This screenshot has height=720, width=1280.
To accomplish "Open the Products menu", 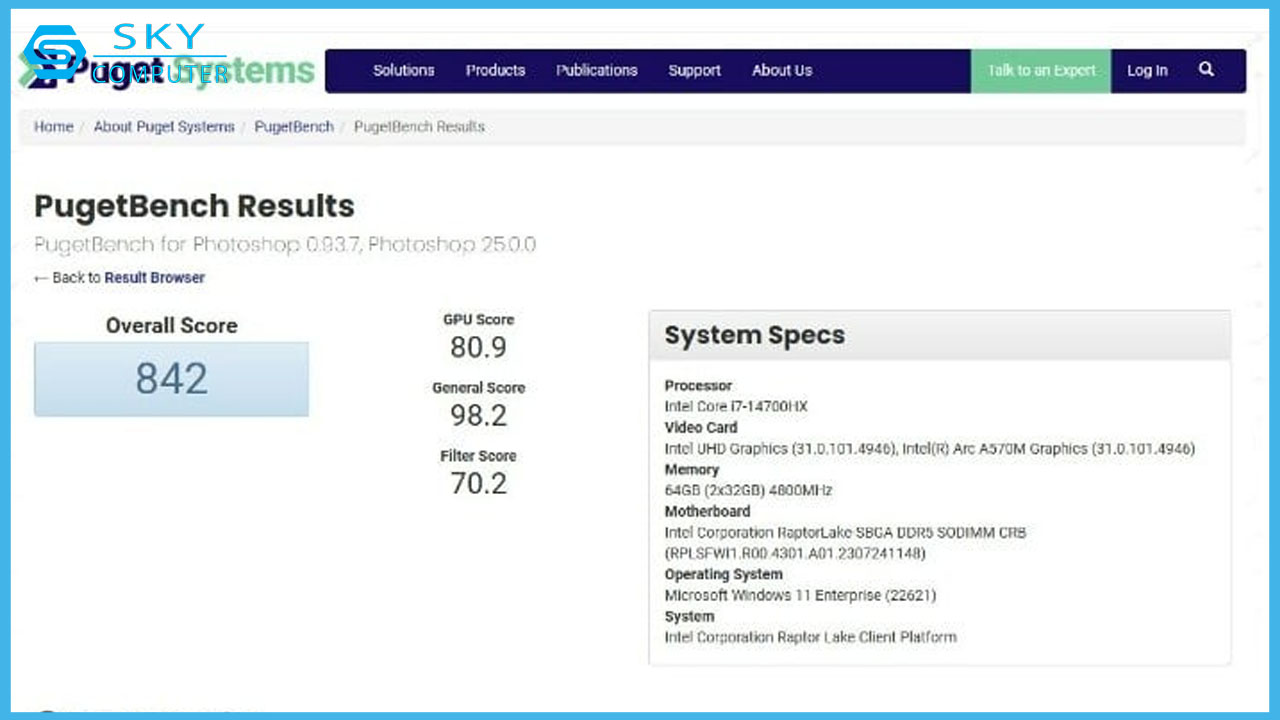I will click(x=495, y=70).
